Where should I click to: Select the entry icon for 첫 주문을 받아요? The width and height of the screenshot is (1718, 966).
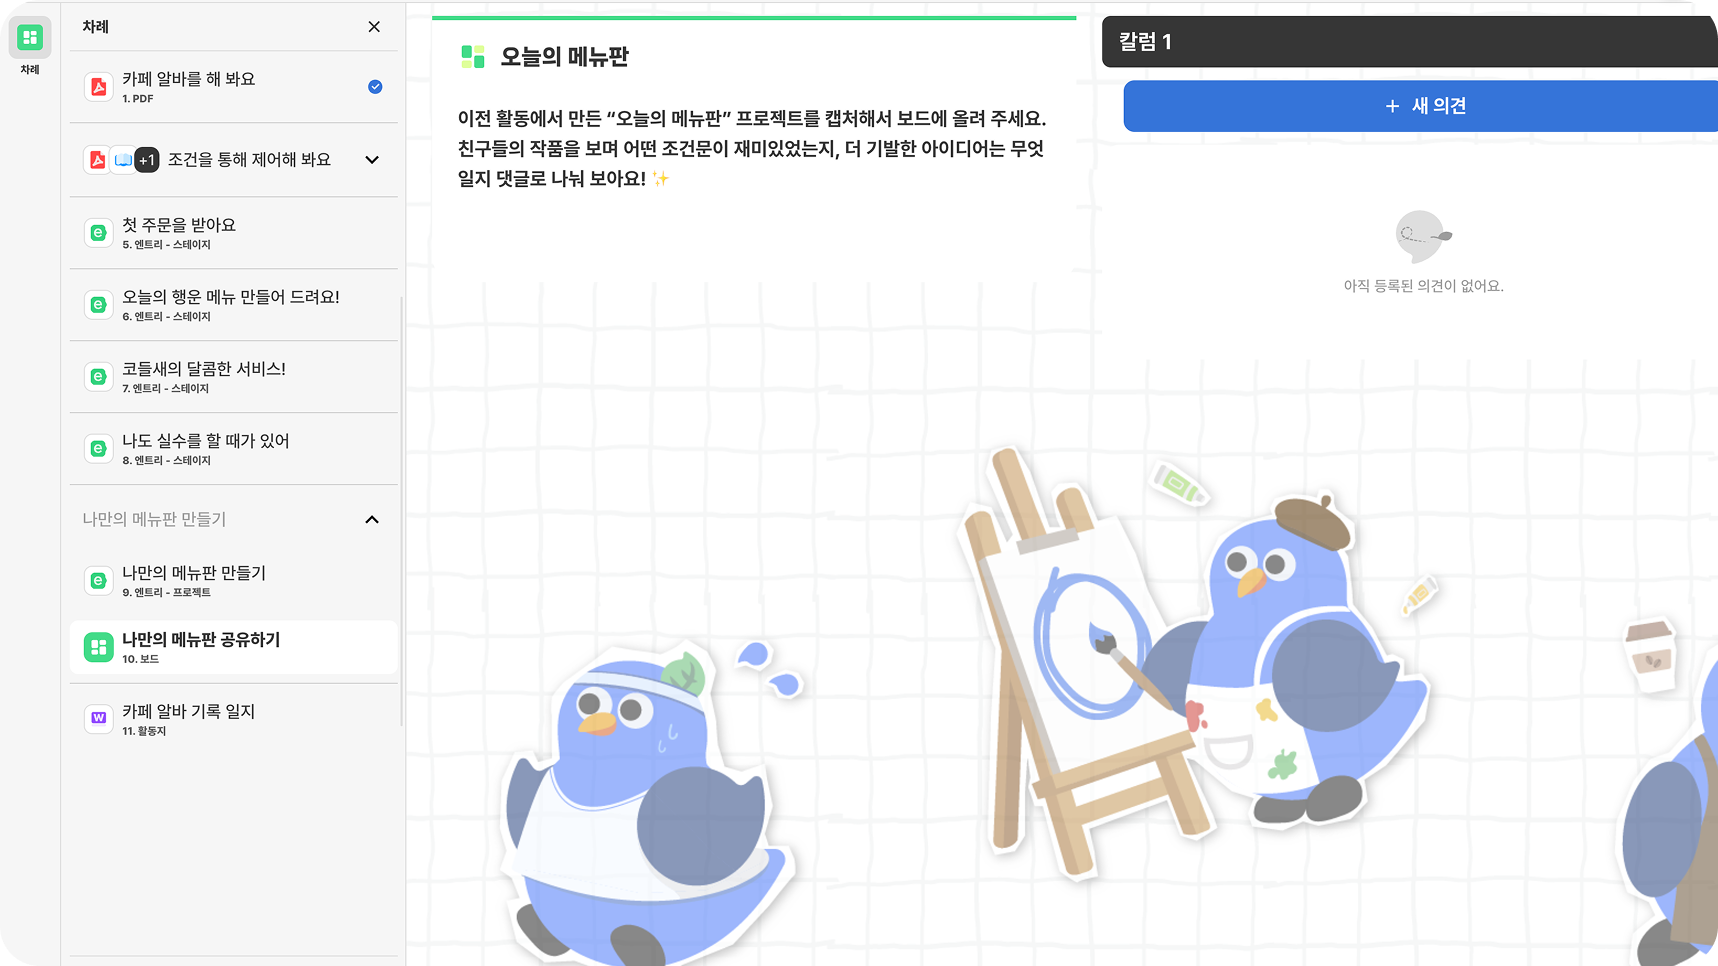point(98,233)
